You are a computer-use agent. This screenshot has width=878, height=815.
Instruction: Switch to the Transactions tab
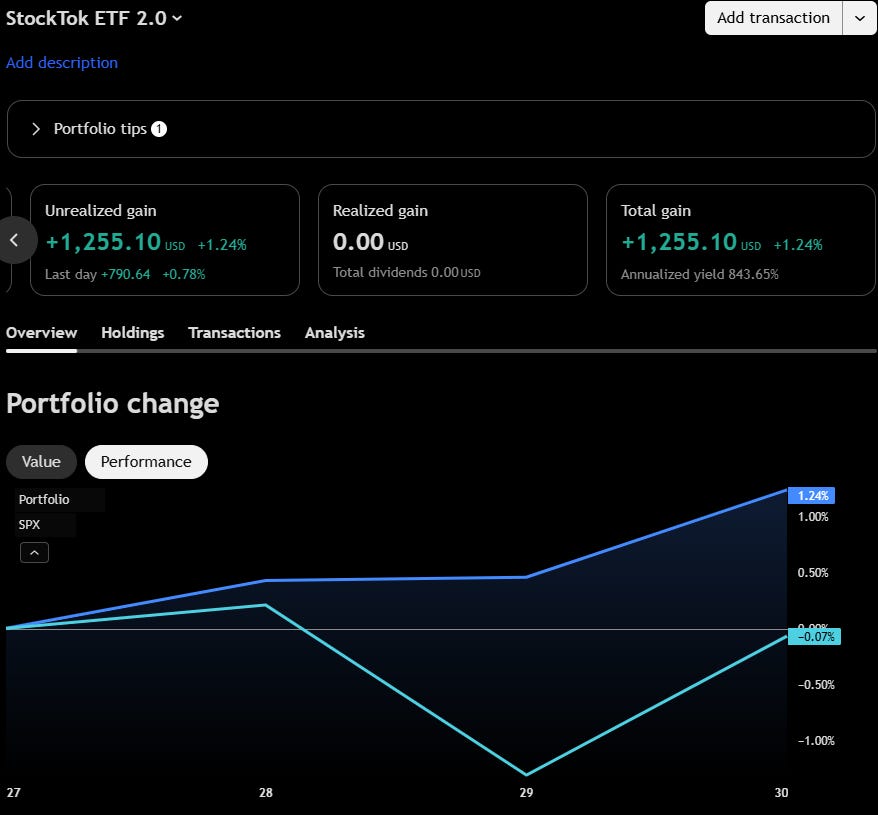(234, 333)
